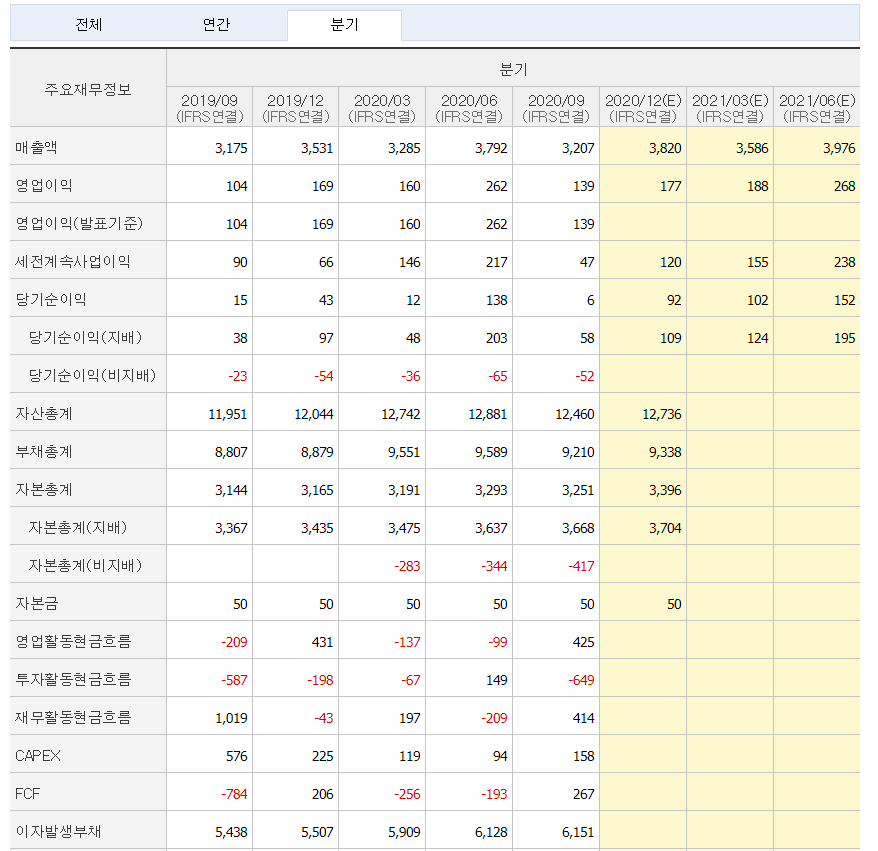The height and width of the screenshot is (851, 878).
Task: Click the 2019/09 column header
Action: pos(209,107)
